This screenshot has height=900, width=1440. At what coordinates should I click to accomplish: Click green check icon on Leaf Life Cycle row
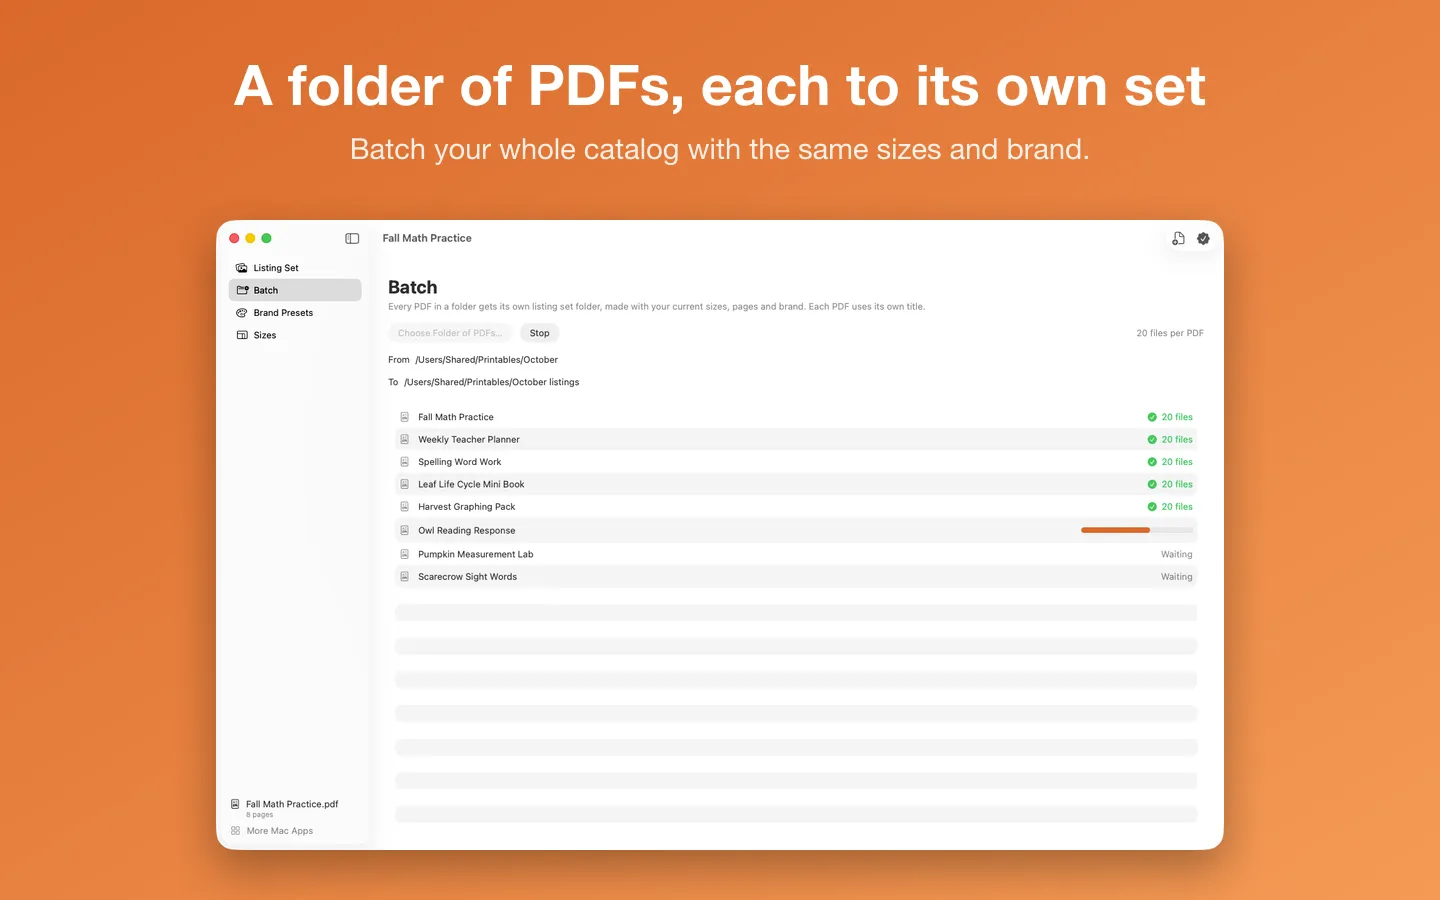click(x=1152, y=484)
